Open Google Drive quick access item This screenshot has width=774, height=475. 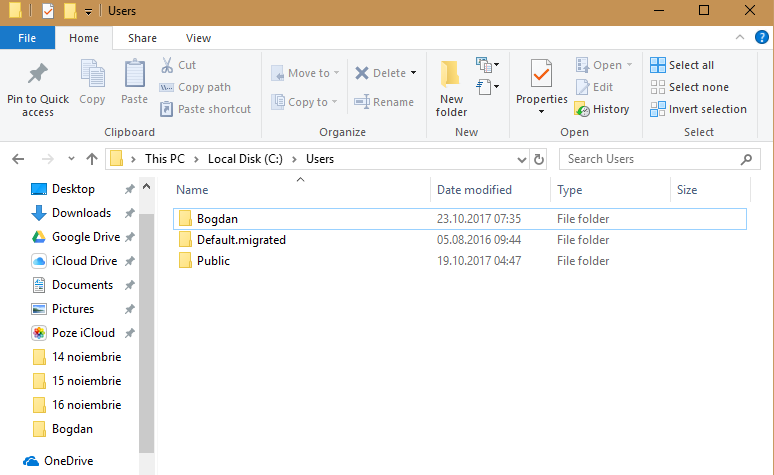[76, 237]
